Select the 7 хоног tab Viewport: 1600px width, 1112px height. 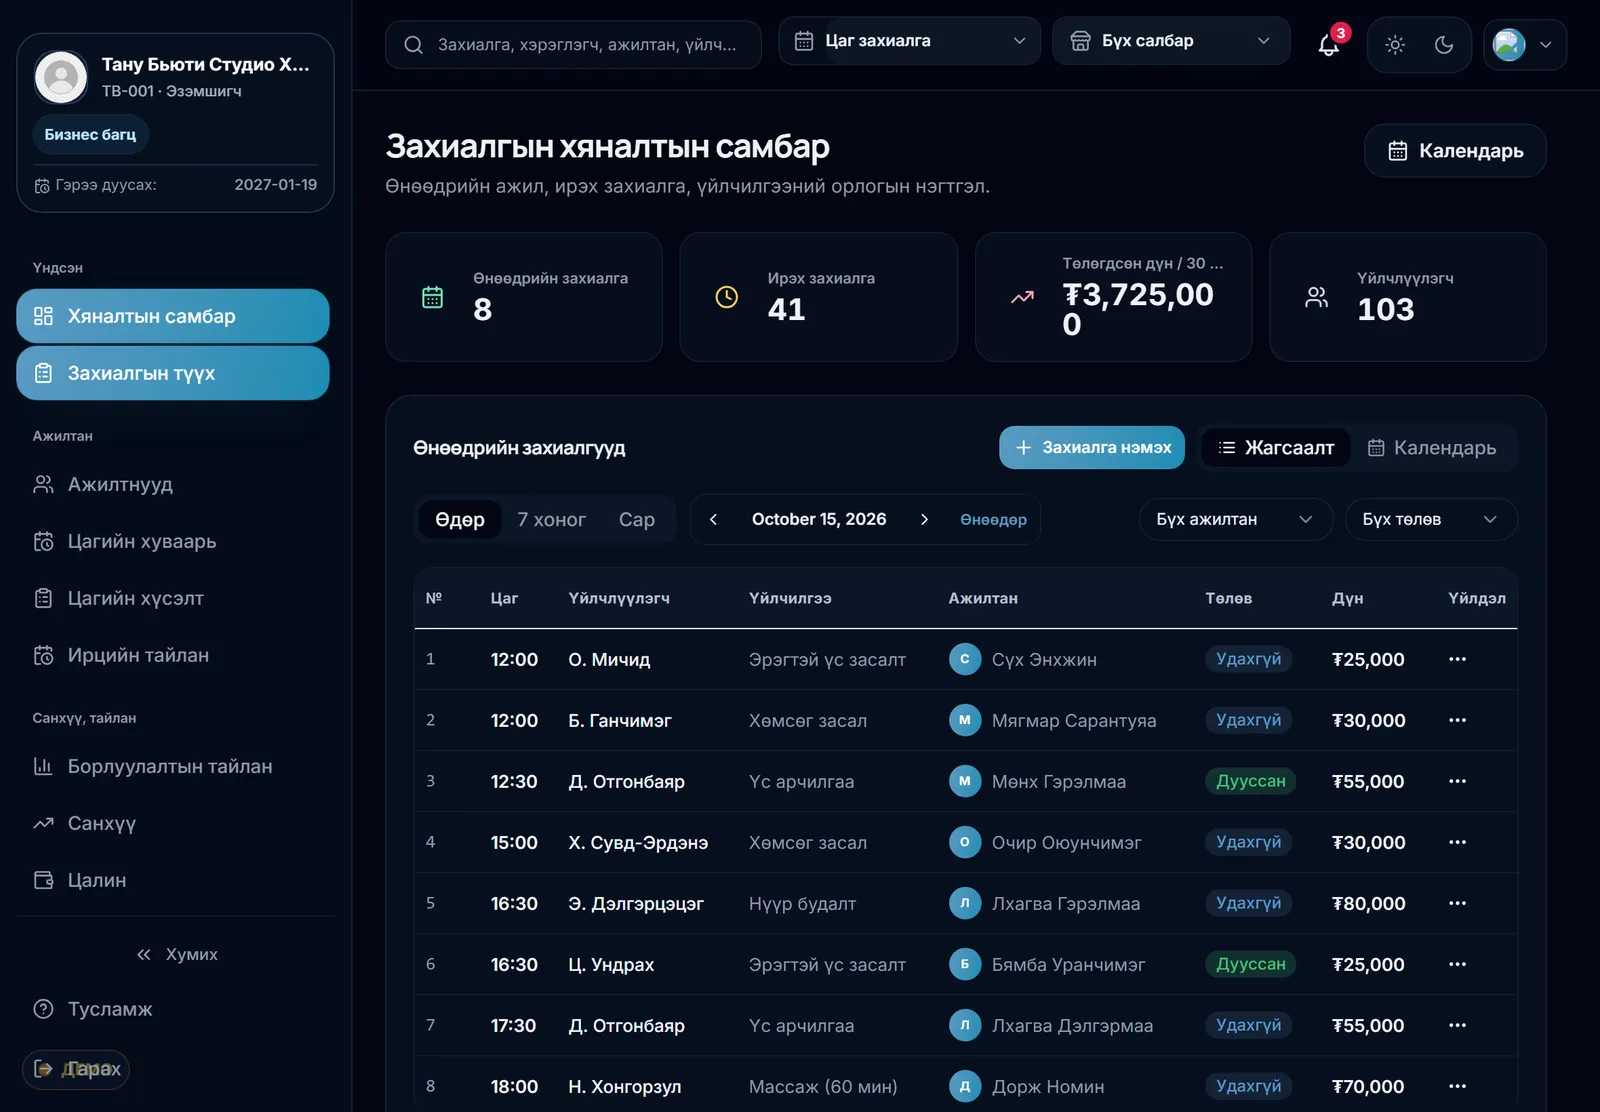pos(551,520)
